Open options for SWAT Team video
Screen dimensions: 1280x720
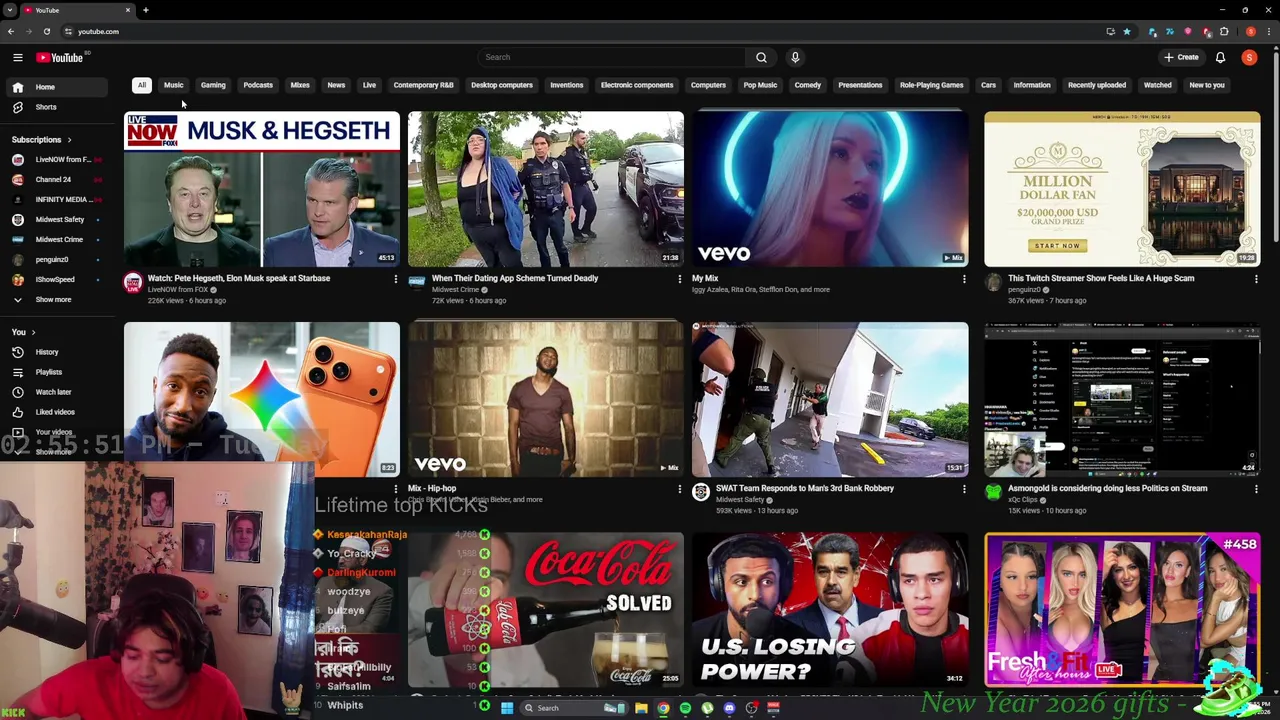click(x=964, y=489)
